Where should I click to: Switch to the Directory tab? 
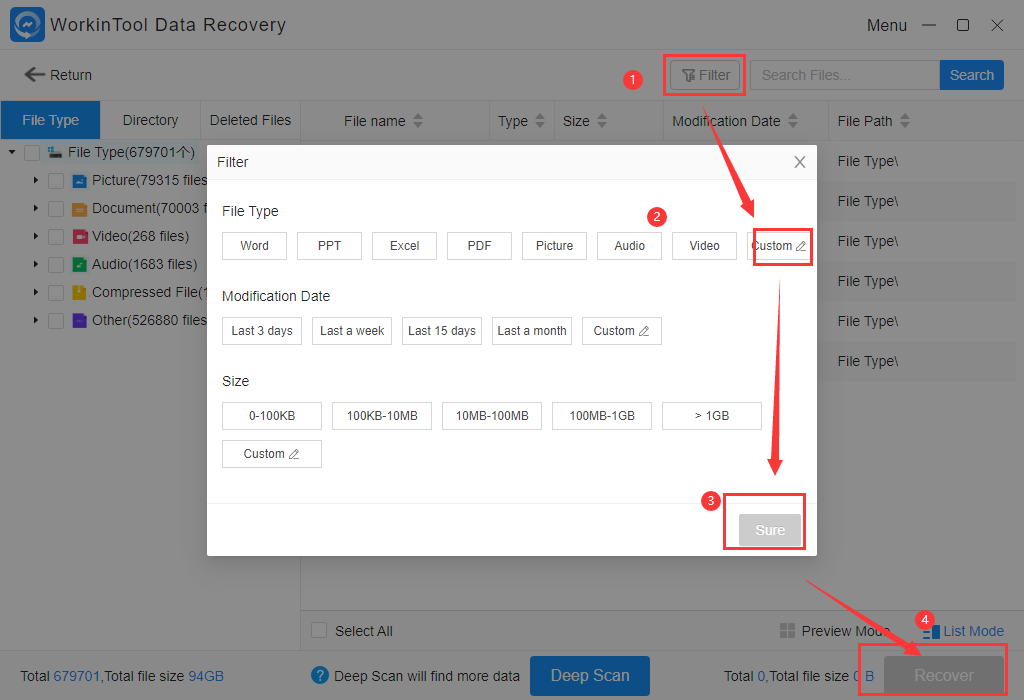tap(150, 120)
